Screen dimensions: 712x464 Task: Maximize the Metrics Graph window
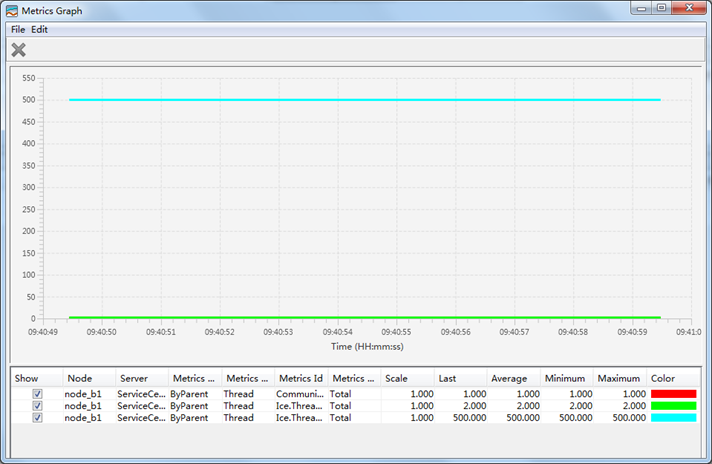pos(661,8)
